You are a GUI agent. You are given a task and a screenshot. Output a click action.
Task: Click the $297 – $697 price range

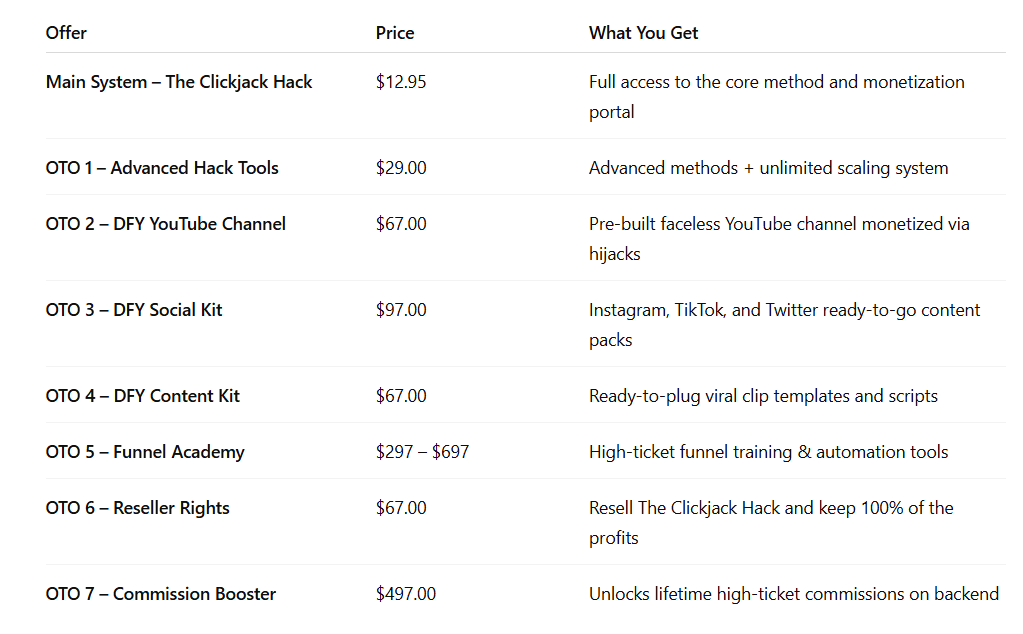pos(422,452)
